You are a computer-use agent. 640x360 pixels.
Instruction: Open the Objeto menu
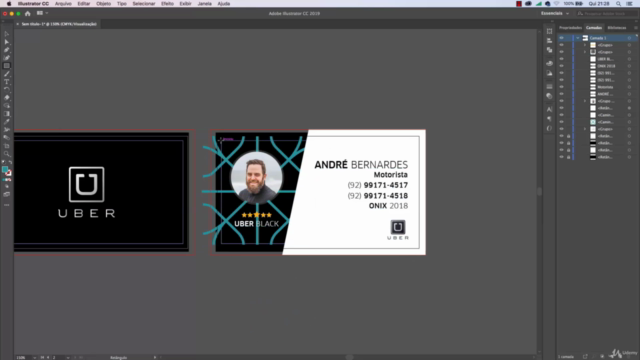pyautogui.click(x=103, y=4)
